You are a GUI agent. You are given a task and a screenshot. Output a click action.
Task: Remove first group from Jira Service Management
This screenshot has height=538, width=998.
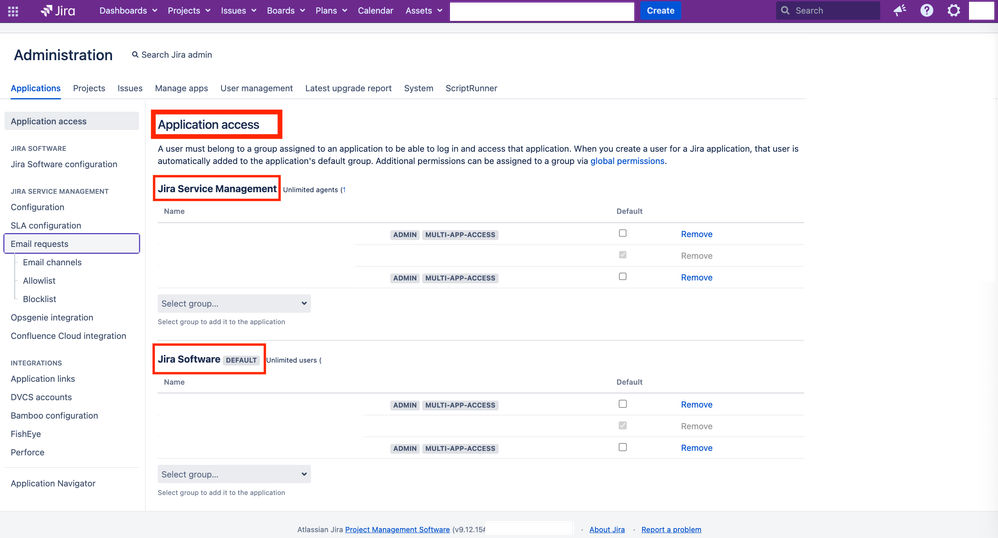click(696, 234)
